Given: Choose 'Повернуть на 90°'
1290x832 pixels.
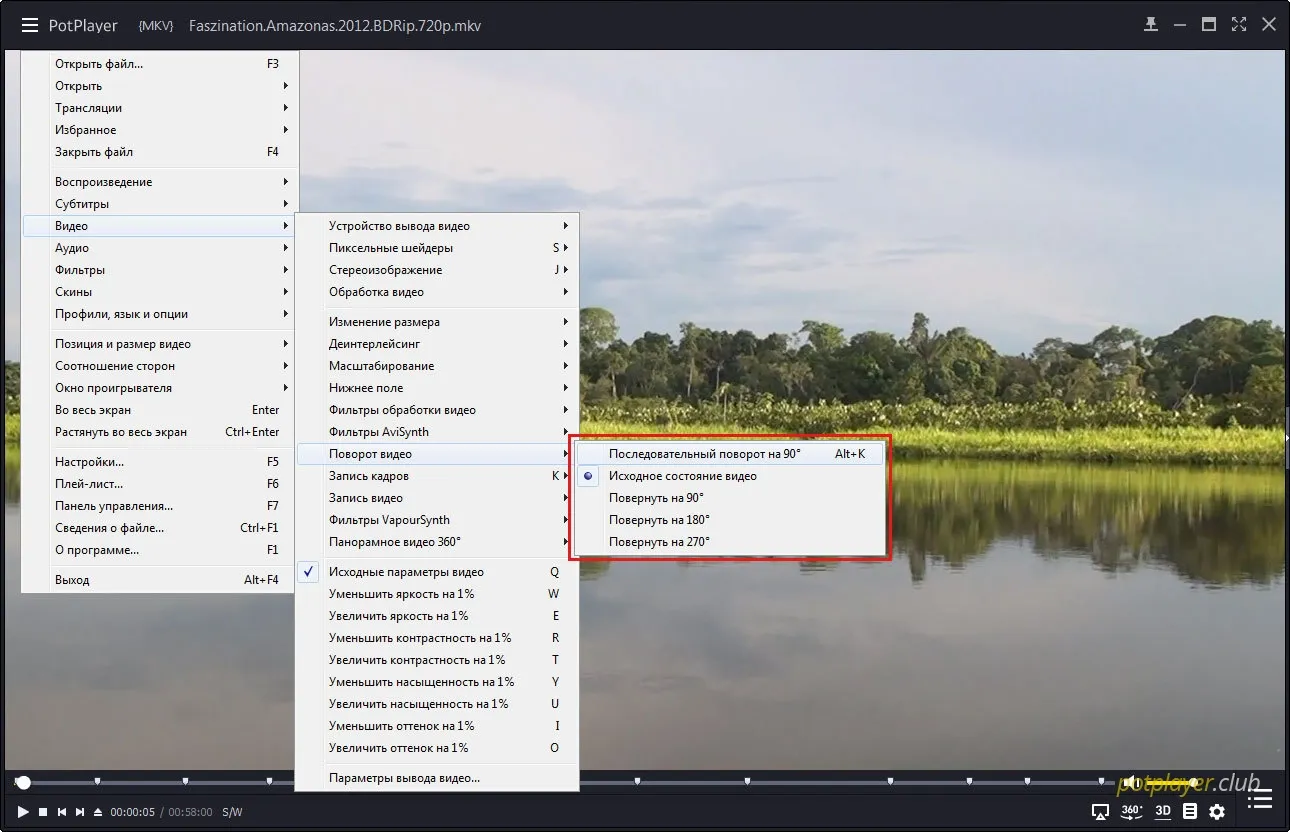Looking at the screenshot, I should (731, 498).
